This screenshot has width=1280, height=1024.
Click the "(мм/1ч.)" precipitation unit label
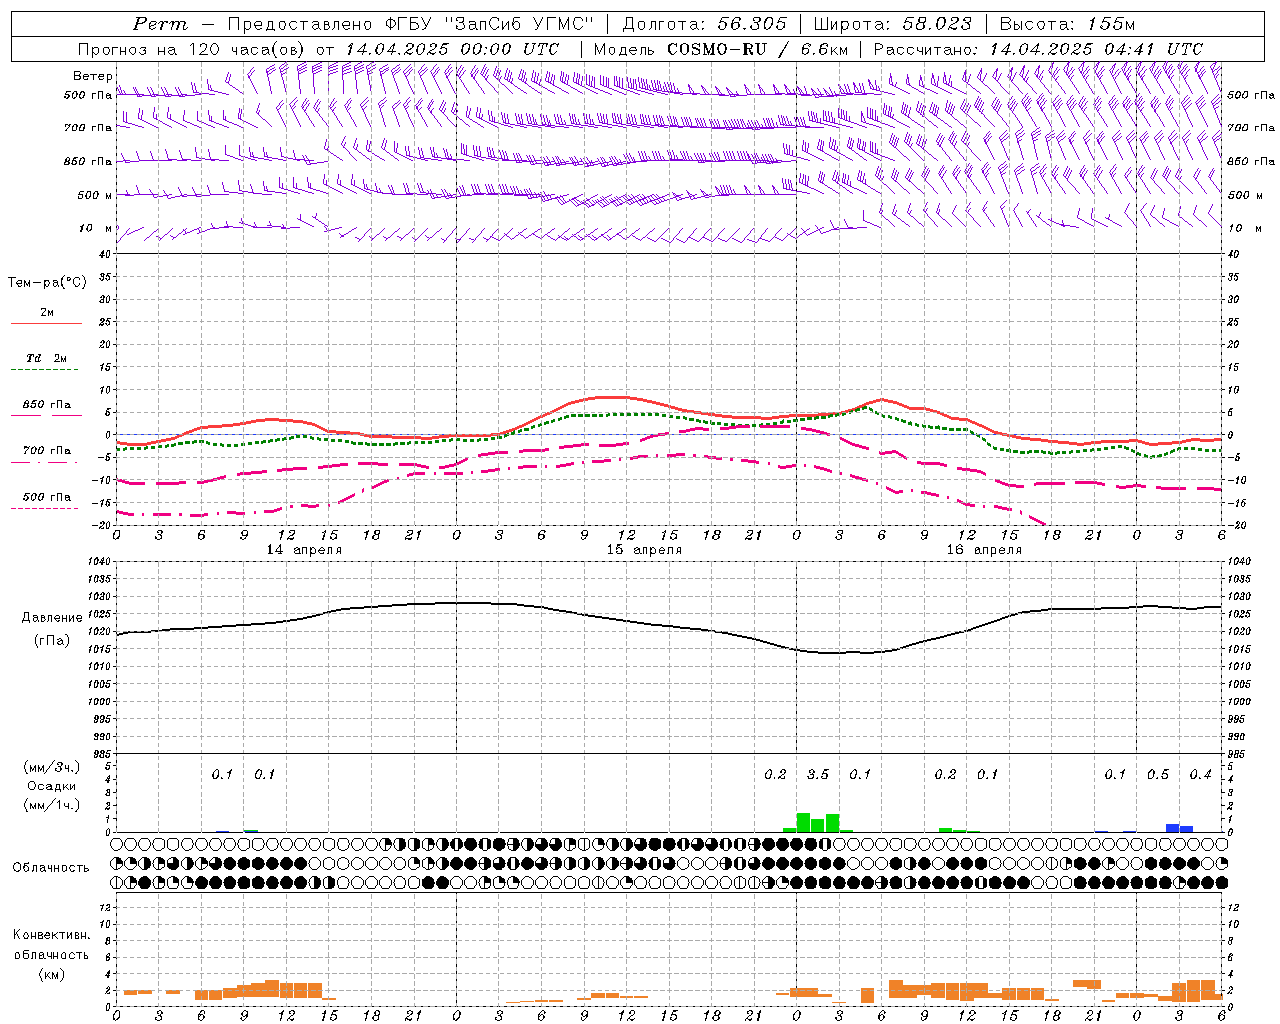tap(51, 805)
